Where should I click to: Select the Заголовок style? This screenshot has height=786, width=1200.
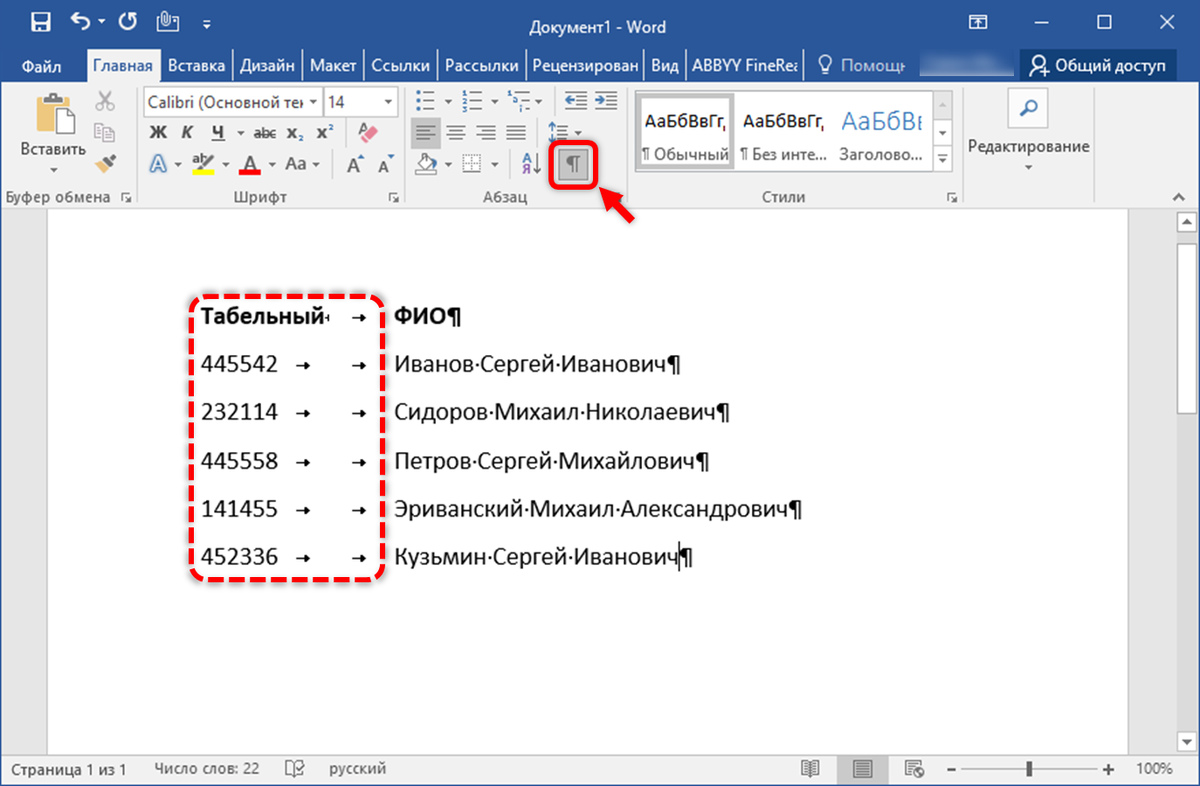(881, 131)
